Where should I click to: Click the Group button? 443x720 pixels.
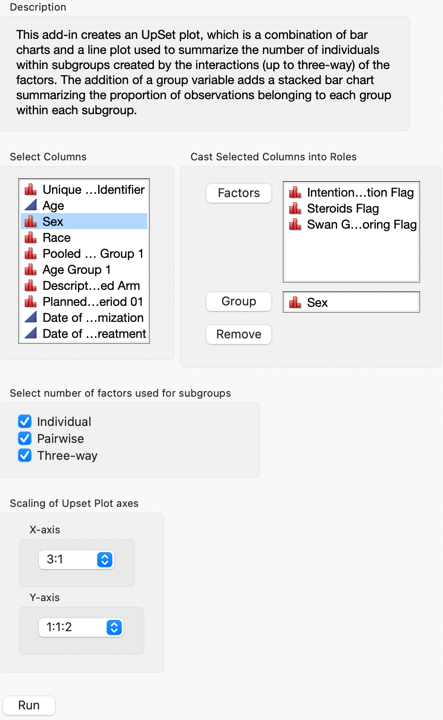tap(239, 301)
